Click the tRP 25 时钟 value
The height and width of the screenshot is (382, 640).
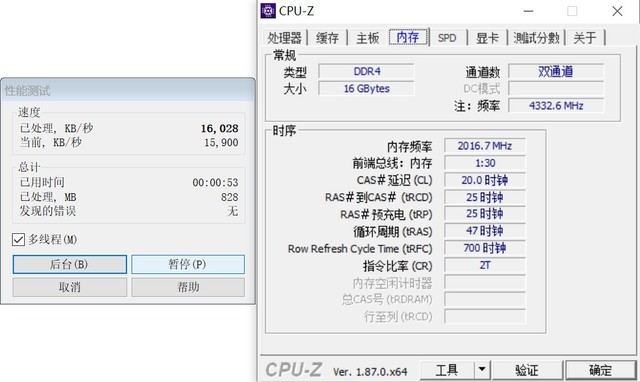tap(485, 214)
